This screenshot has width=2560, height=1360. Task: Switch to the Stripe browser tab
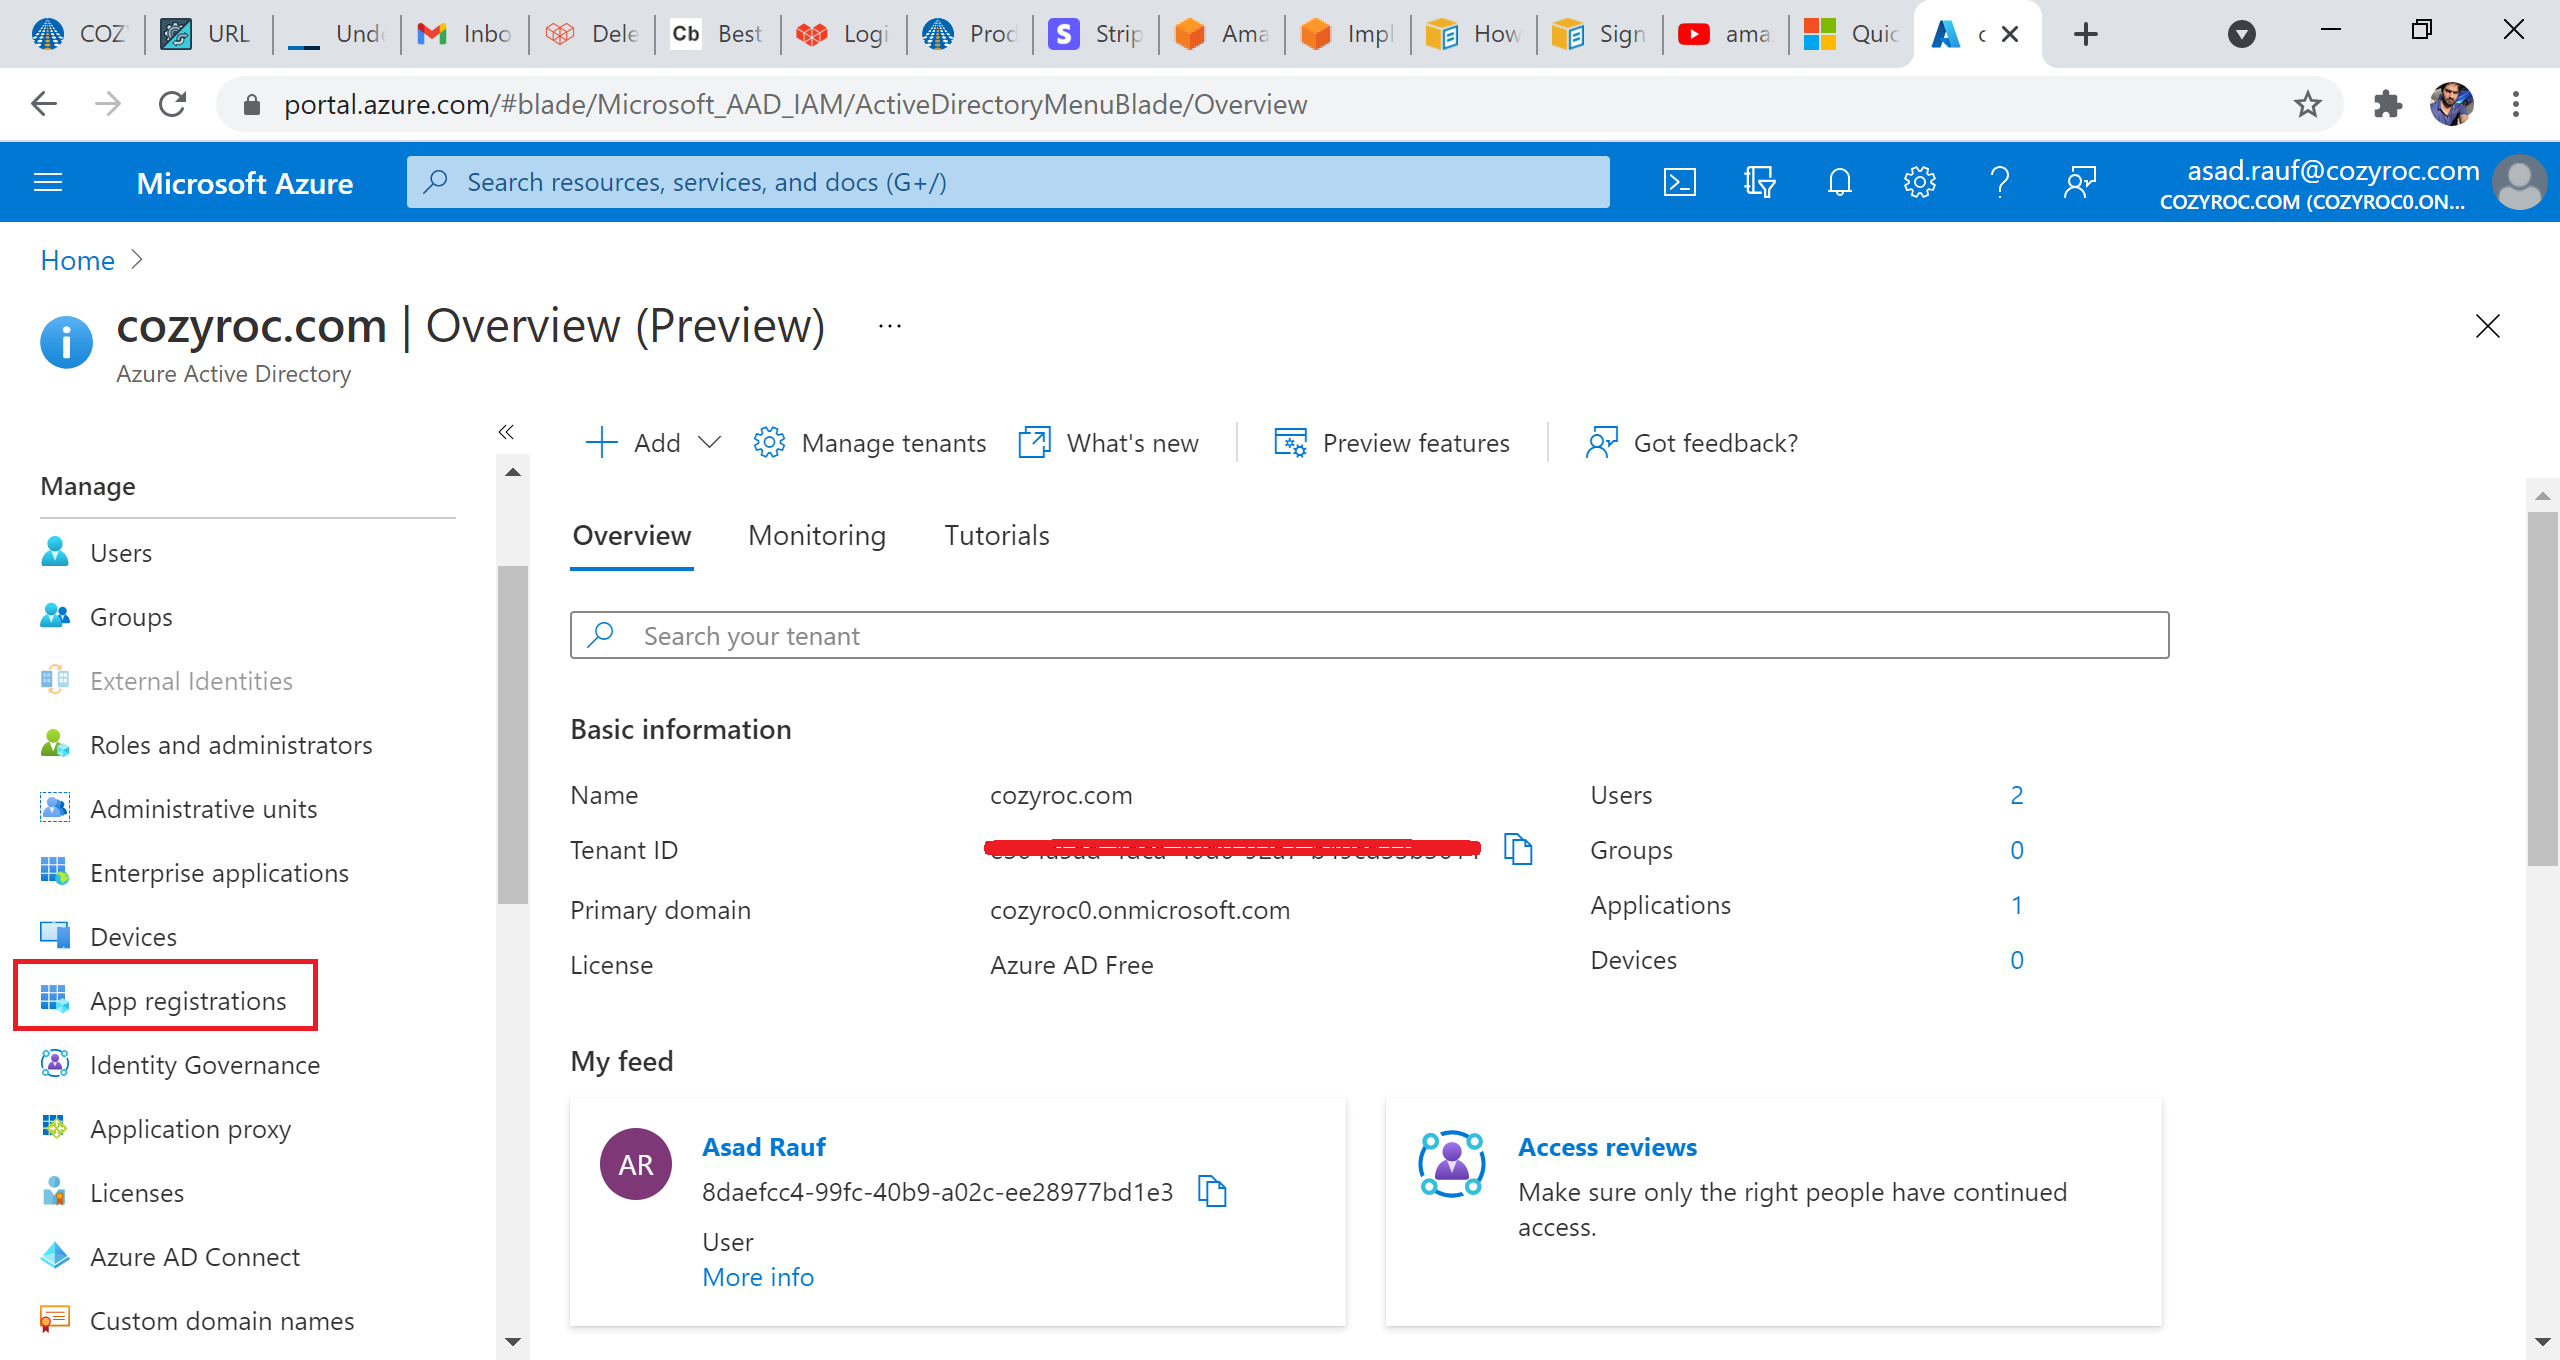pos(1097,34)
